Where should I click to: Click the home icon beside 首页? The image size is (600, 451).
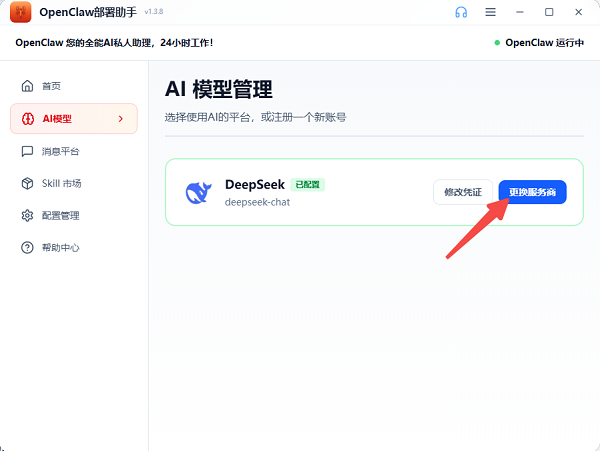pyautogui.click(x=27, y=86)
